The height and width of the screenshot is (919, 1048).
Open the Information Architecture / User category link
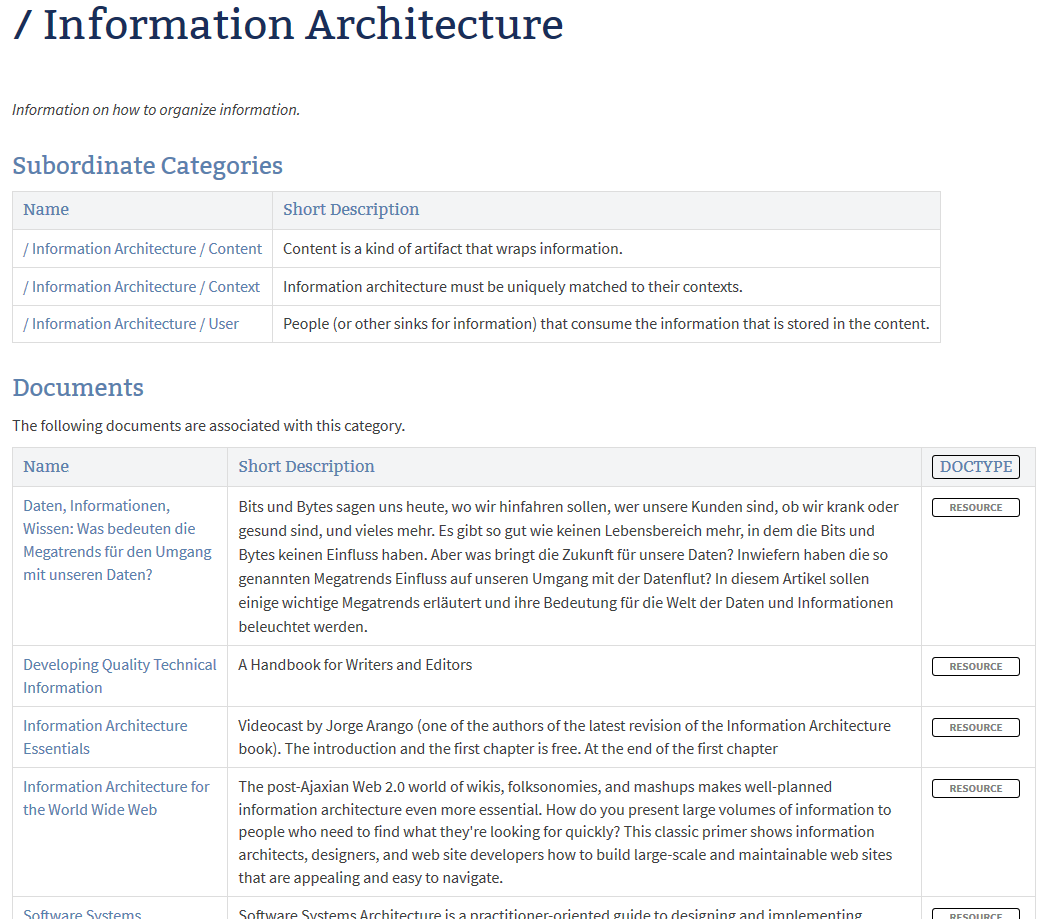tap(131, 324)
